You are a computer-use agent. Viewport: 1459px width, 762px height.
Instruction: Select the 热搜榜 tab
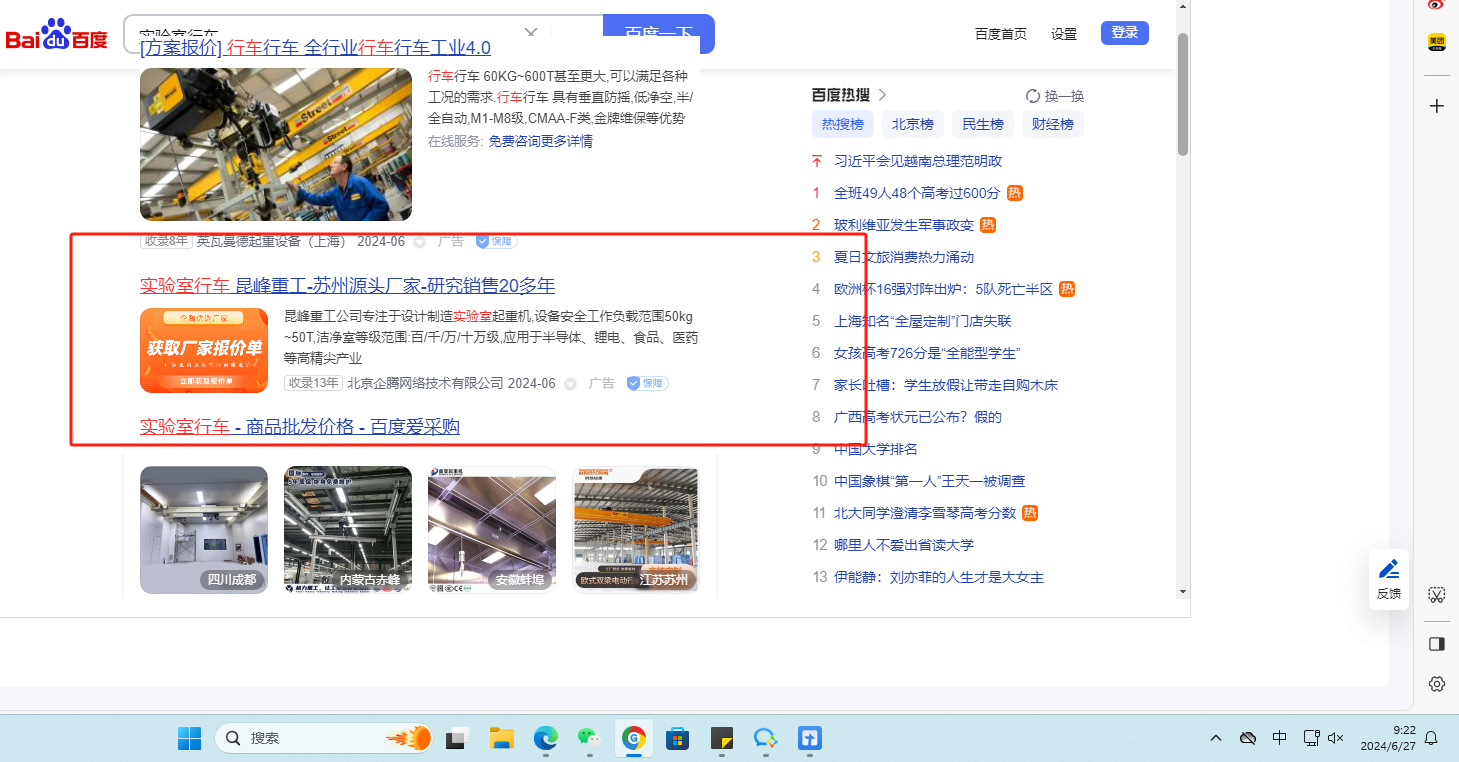click(x=843, y=124)
